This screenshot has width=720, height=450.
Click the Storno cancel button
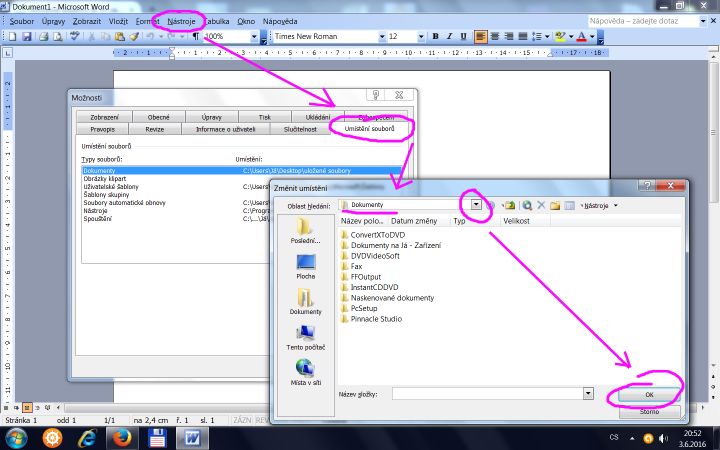click(x=649, y=411)
